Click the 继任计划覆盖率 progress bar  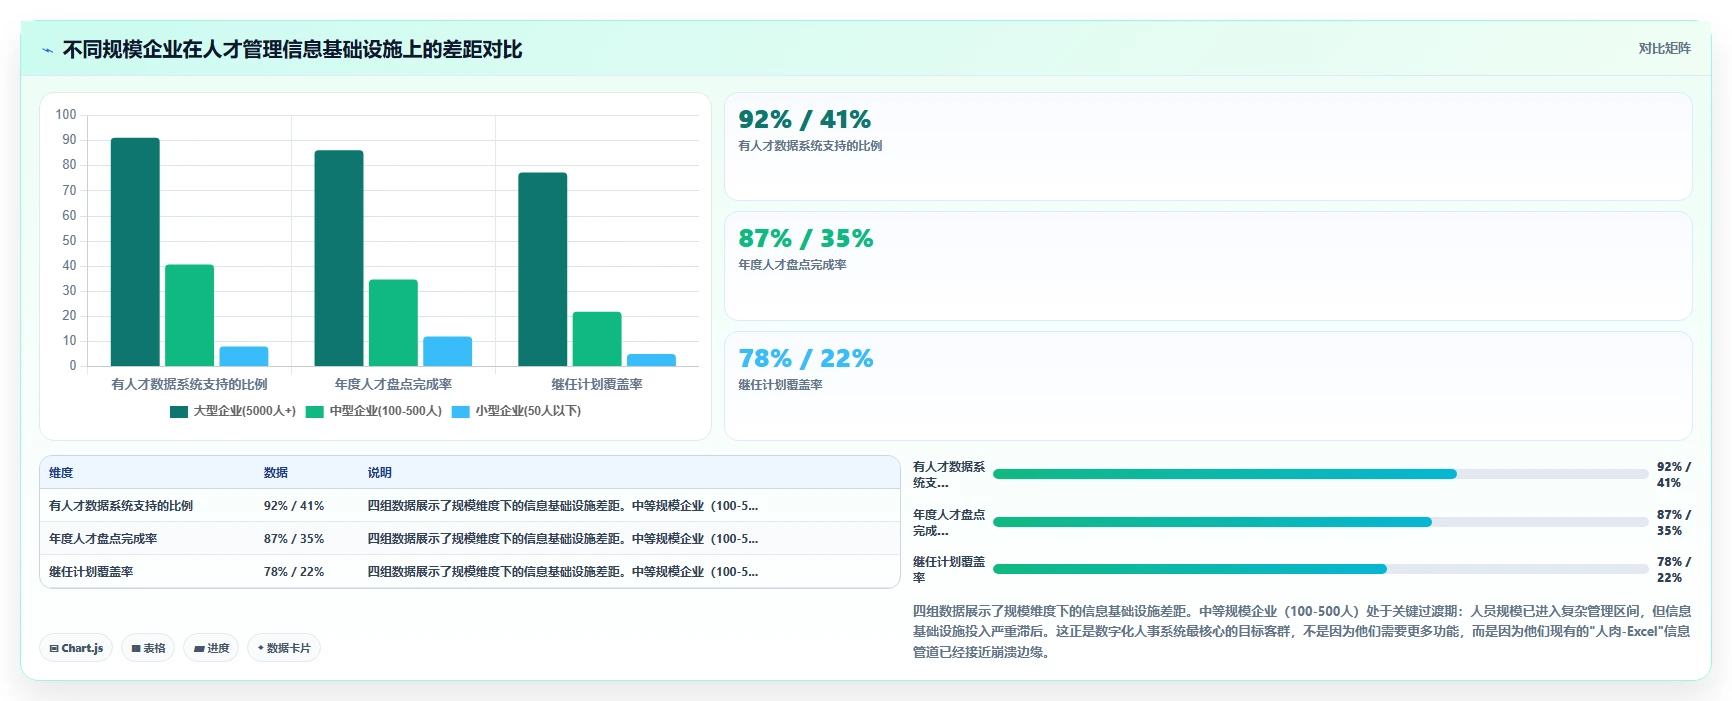click(x=1320, y=569)
